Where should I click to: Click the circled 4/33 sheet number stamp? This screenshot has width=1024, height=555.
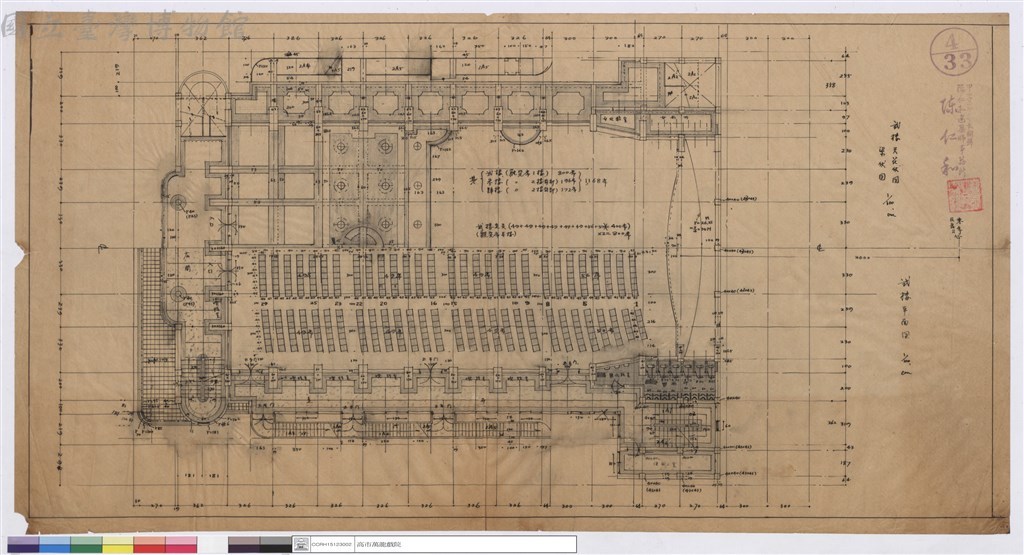coord(954,51)
